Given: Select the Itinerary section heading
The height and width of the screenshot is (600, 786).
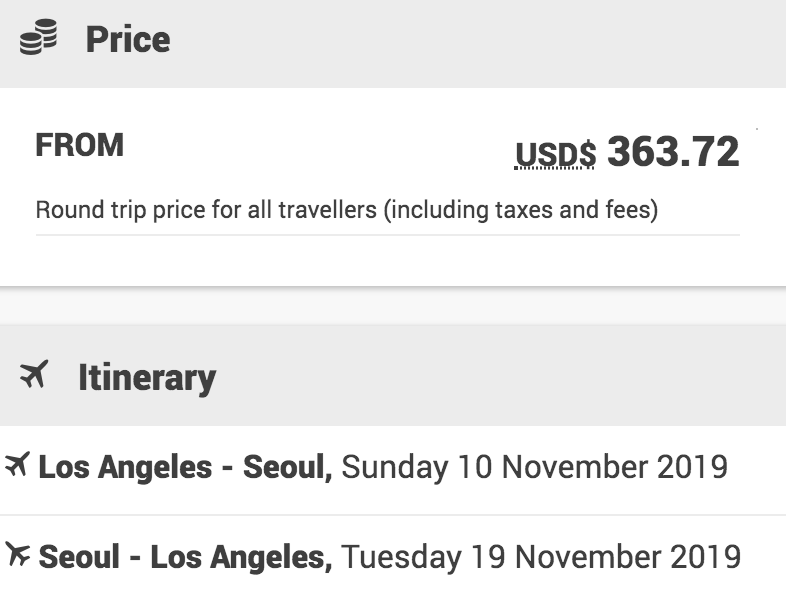Looking at the screenshot, I should tap(146, 377).
